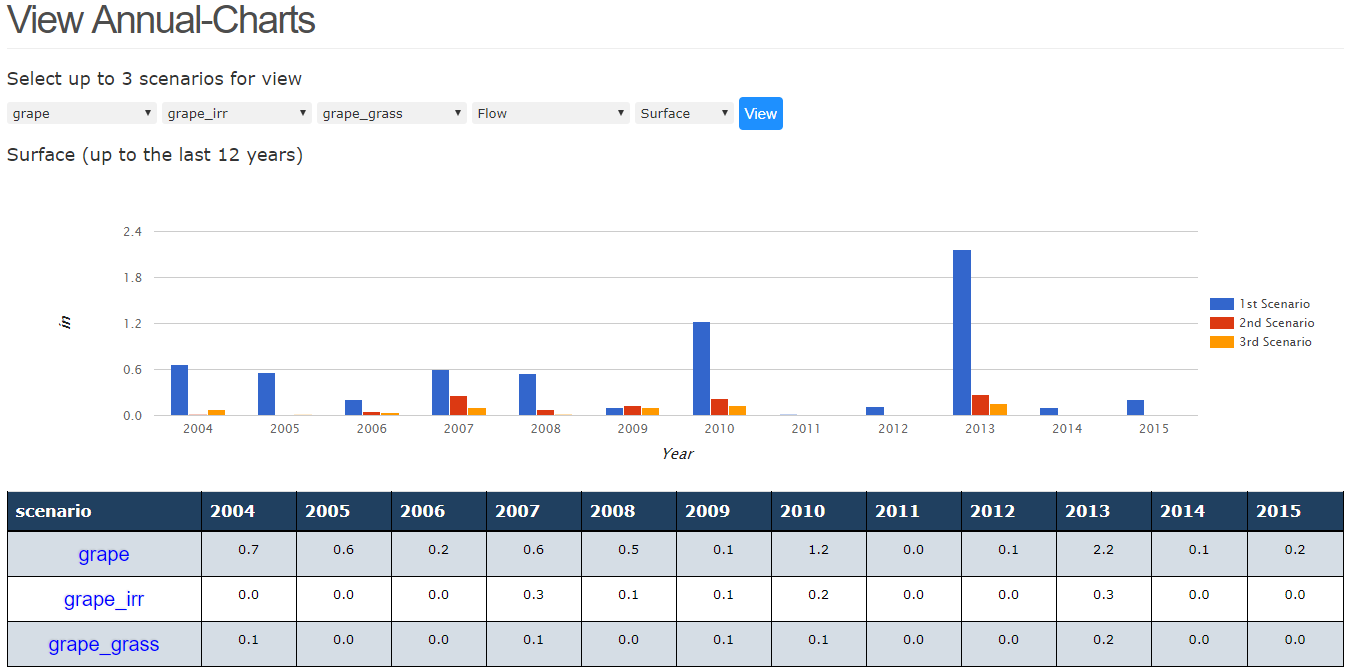The image size is (1350, 670).
Task: Click the 2013 table column header
Action: tap(1103, 511)
